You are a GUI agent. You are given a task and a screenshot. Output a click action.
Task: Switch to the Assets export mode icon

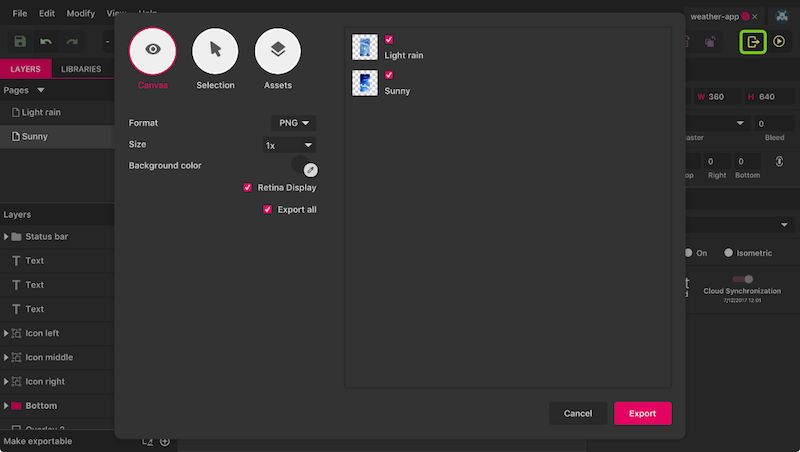(278, 50)
